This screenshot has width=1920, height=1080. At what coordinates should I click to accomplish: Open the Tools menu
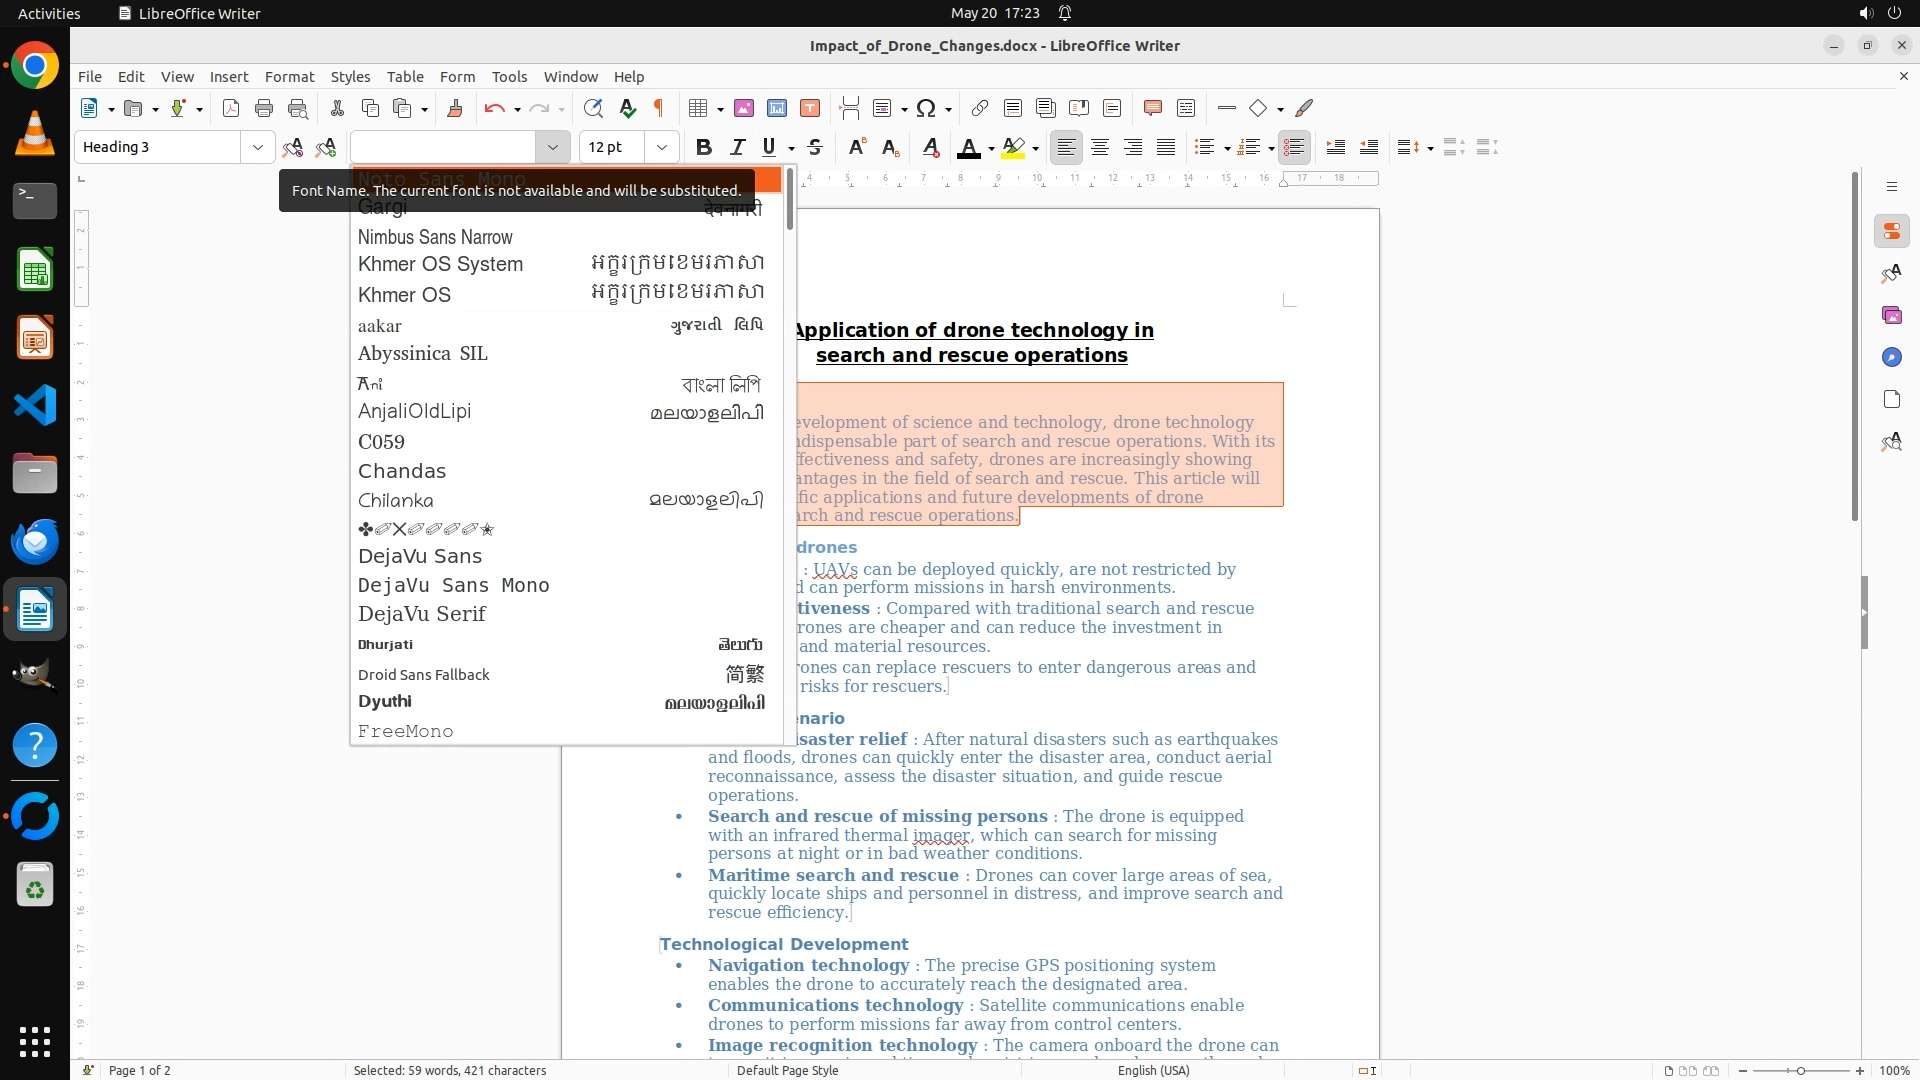509,76
